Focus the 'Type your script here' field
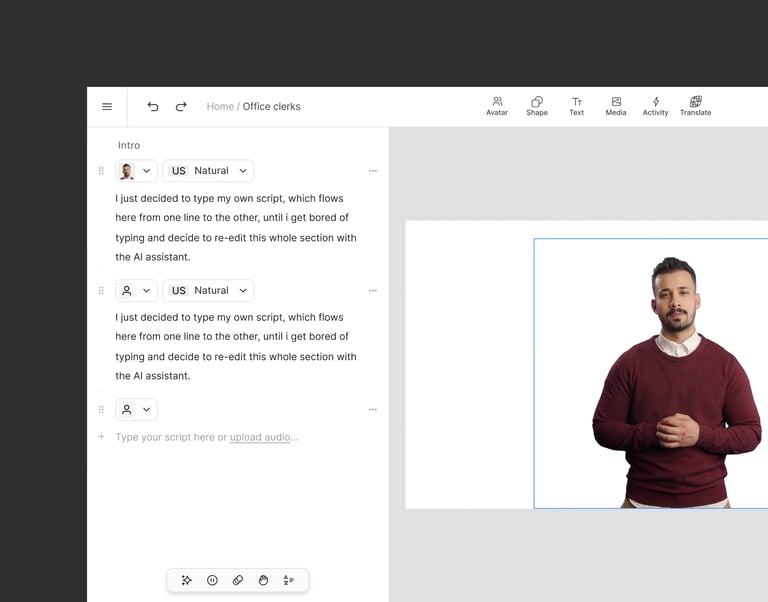The height and width of the screenshot is (602, 768). tap(207, 437)
